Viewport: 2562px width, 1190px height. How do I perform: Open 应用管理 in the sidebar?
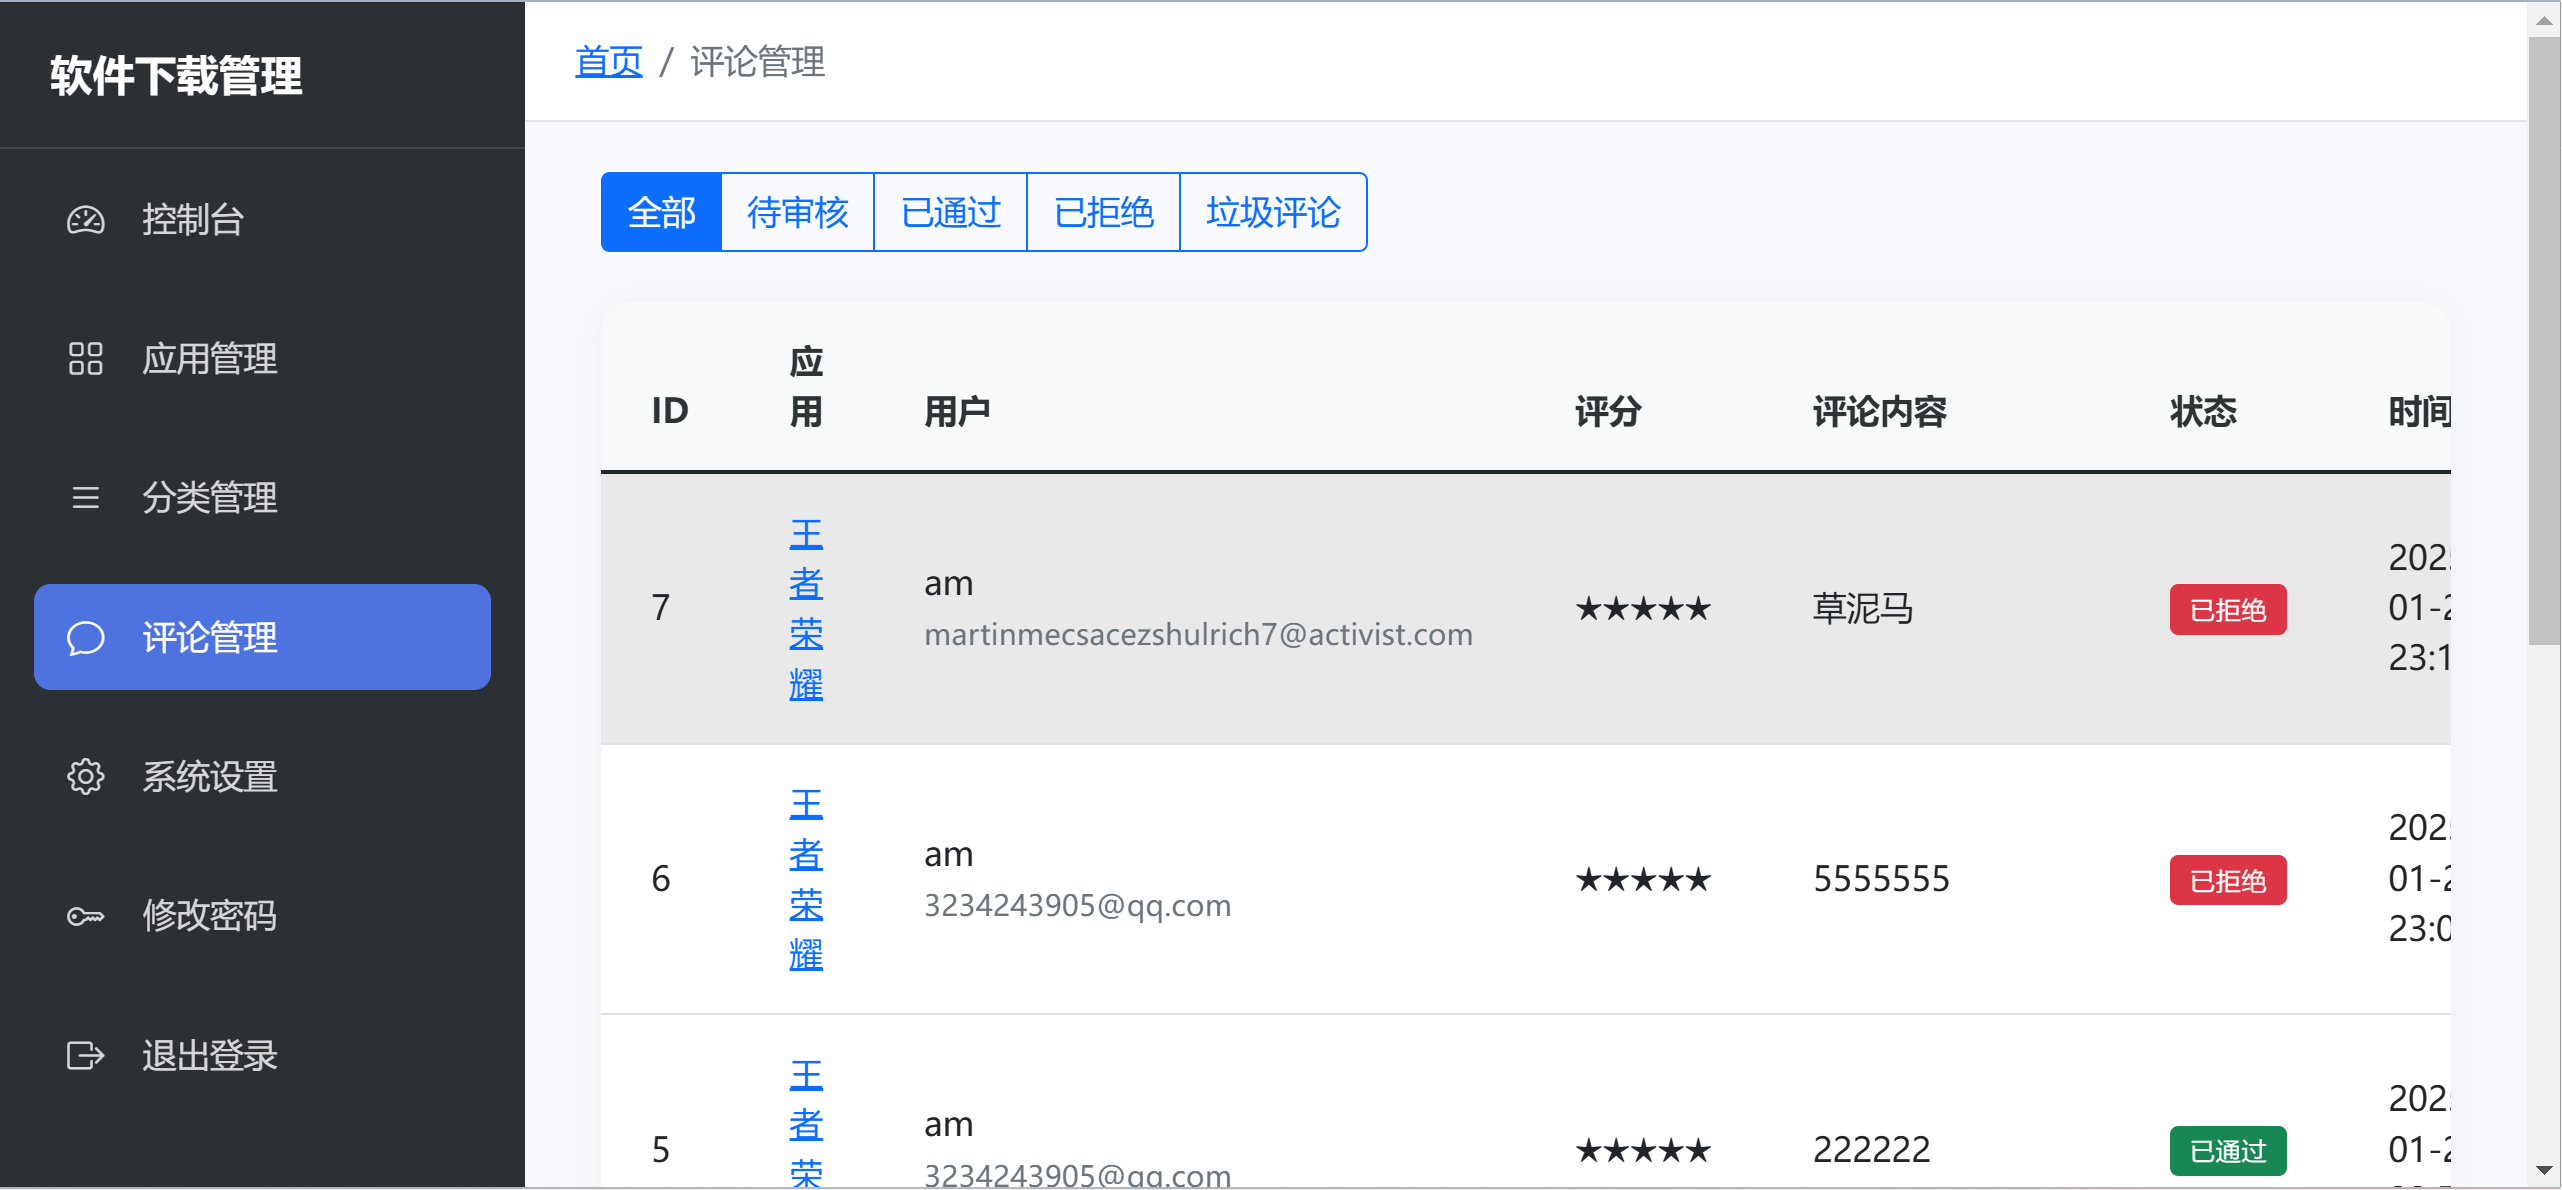coord(209,358)
